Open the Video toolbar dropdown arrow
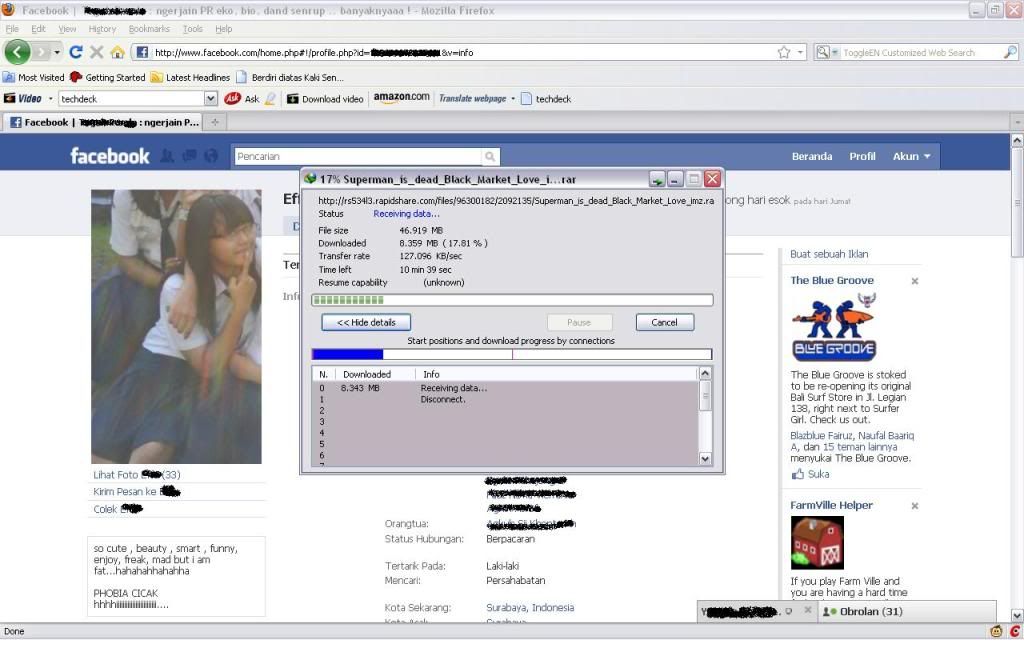This screenshot has width=1024, height=672. [50, 99]
